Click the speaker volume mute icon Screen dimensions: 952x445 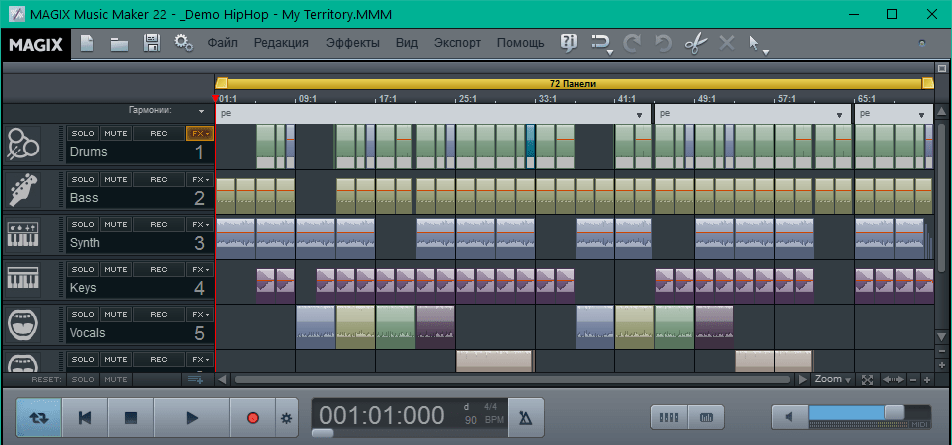click(x=789, y=417)
